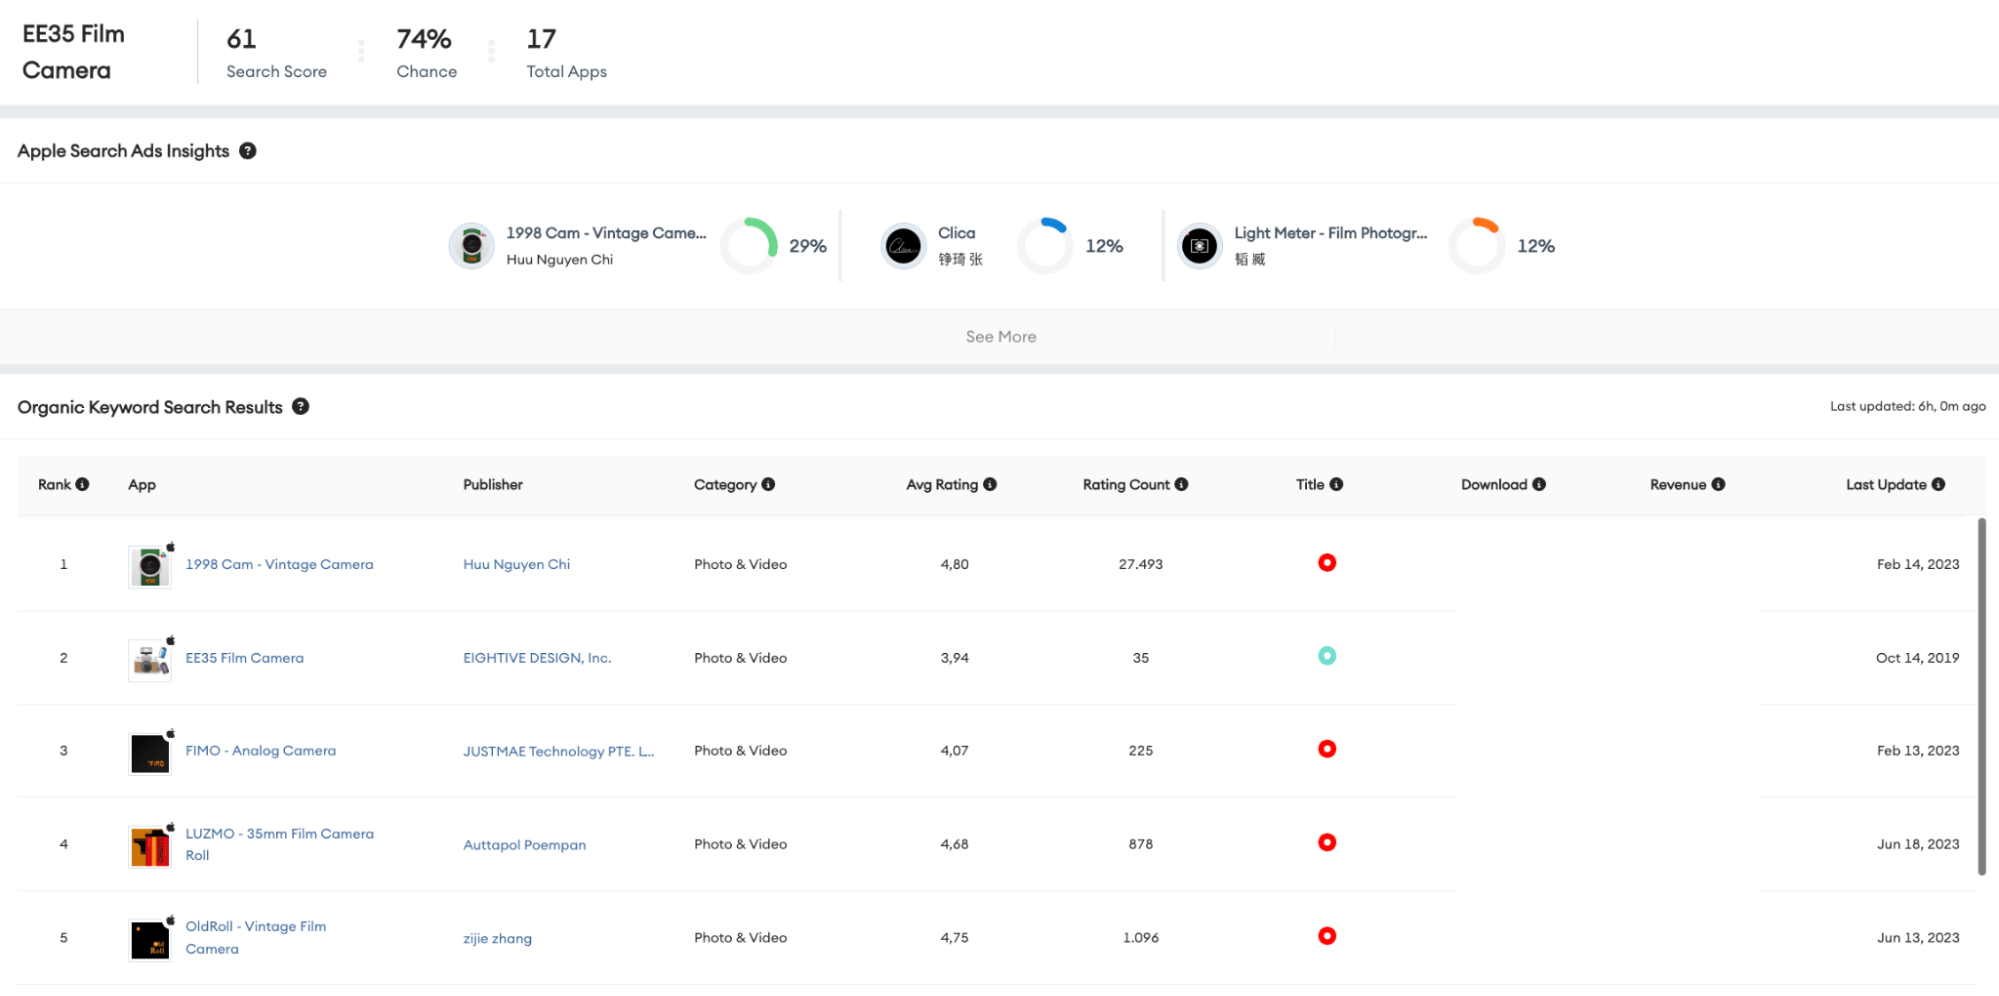Sort by App column header
Screen dimensions: 1999x996
pyautogui.click(x=142, y=484)
